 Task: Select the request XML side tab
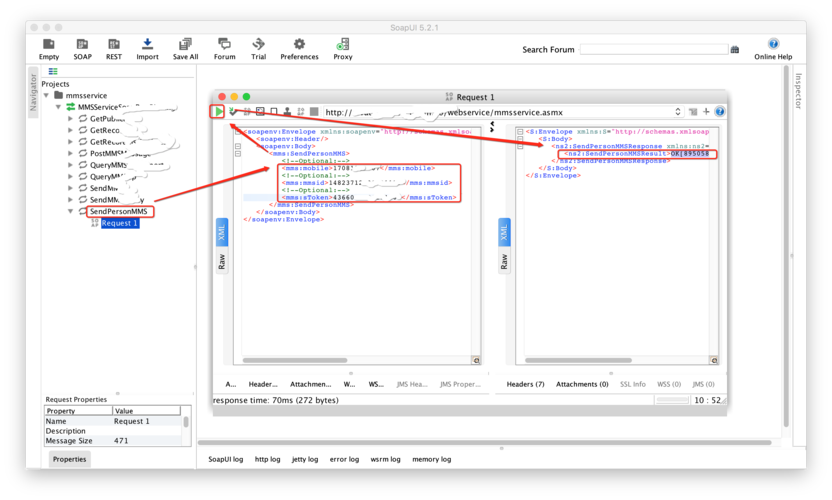tap(222, 232)
